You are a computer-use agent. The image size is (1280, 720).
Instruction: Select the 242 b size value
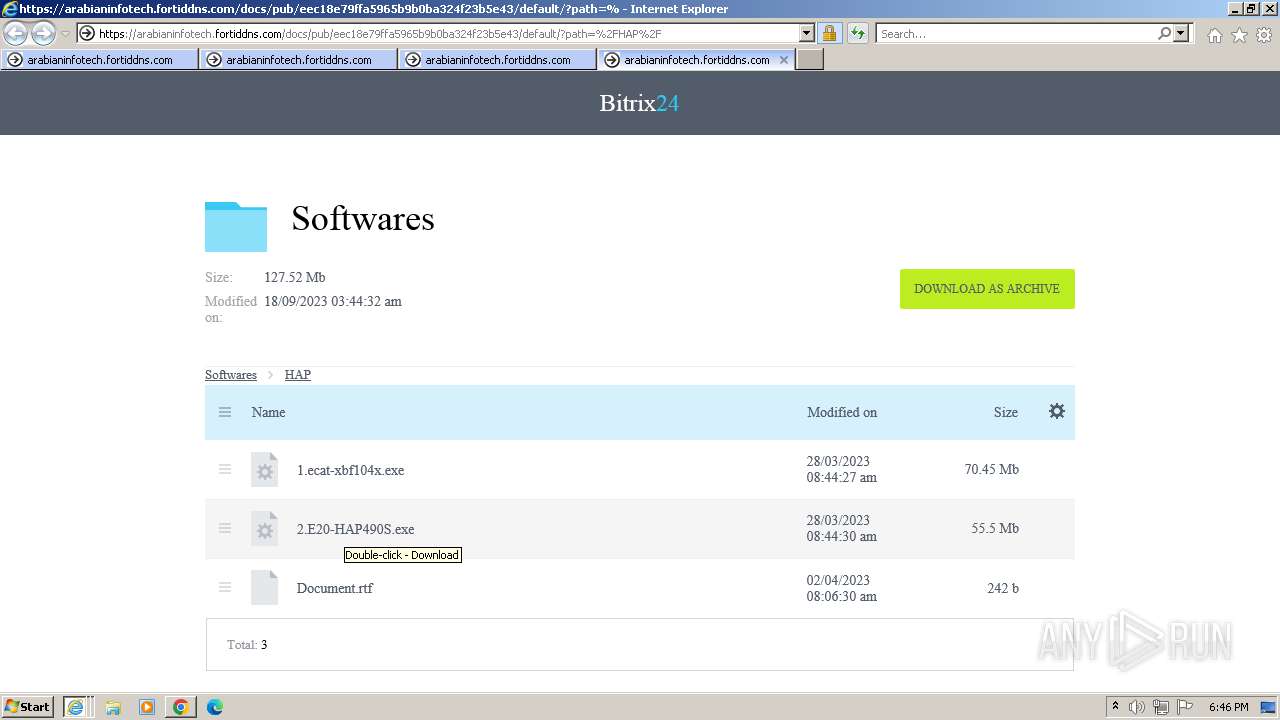tap(1003, 588)
